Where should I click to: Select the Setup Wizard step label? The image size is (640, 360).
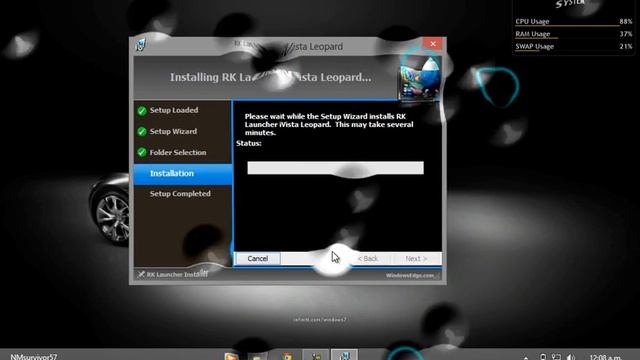click(x=173, y=131)
